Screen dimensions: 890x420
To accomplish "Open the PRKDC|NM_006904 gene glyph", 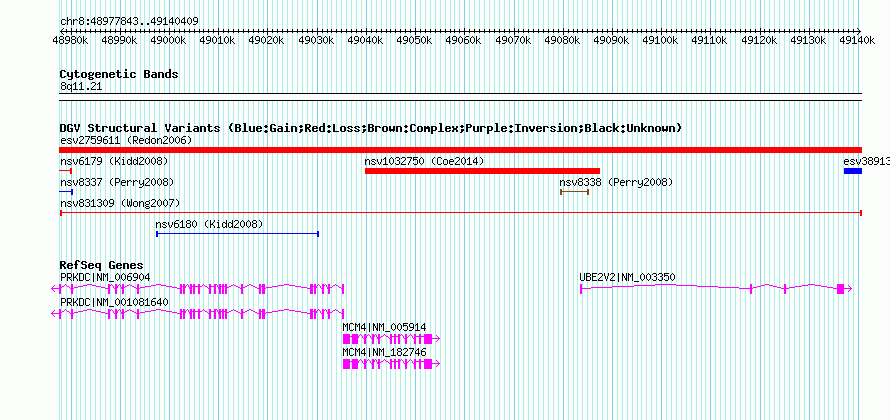I will coord(198,289).
